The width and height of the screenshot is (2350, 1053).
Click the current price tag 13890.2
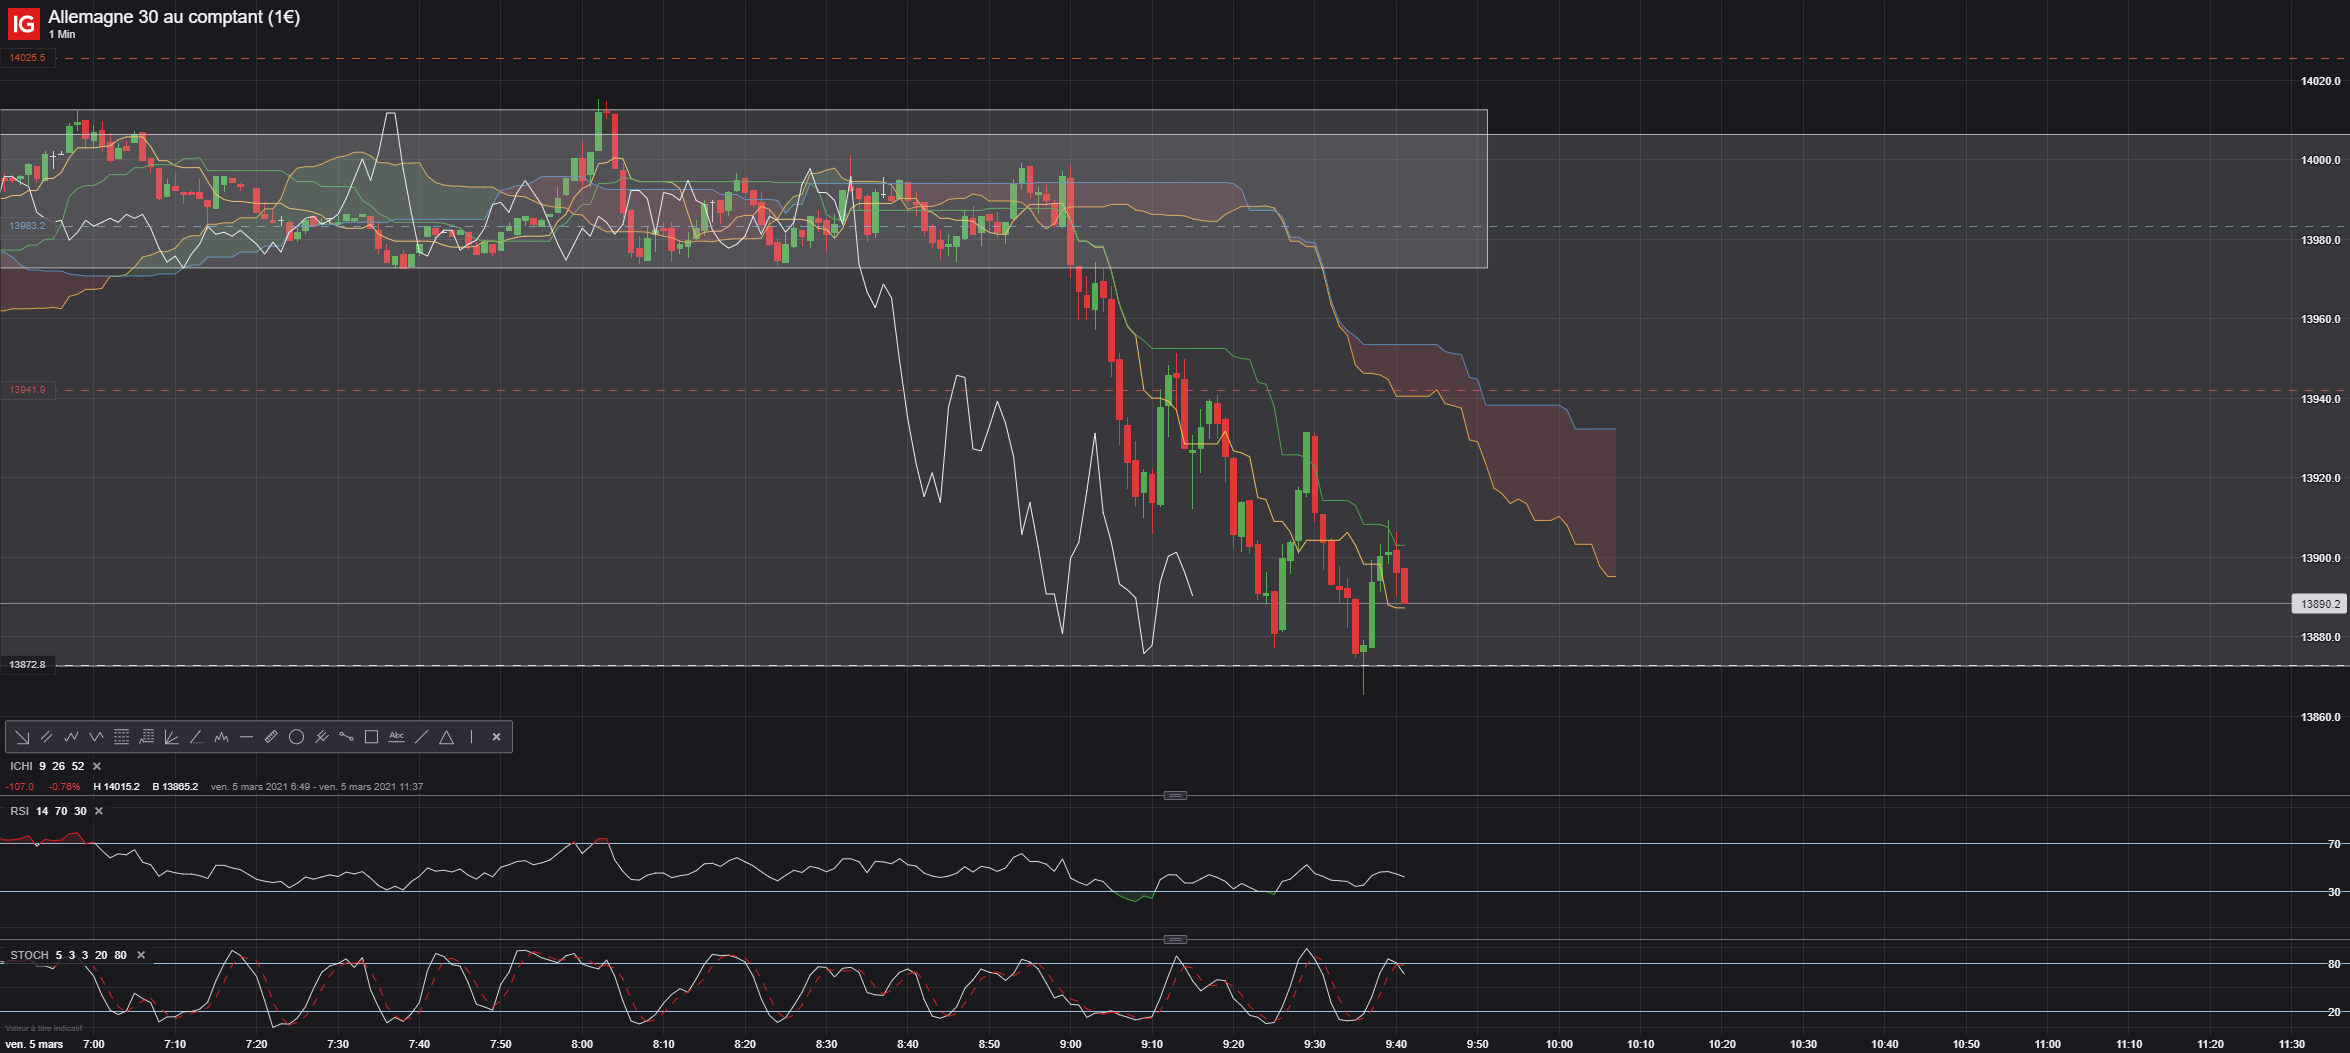2319,604
